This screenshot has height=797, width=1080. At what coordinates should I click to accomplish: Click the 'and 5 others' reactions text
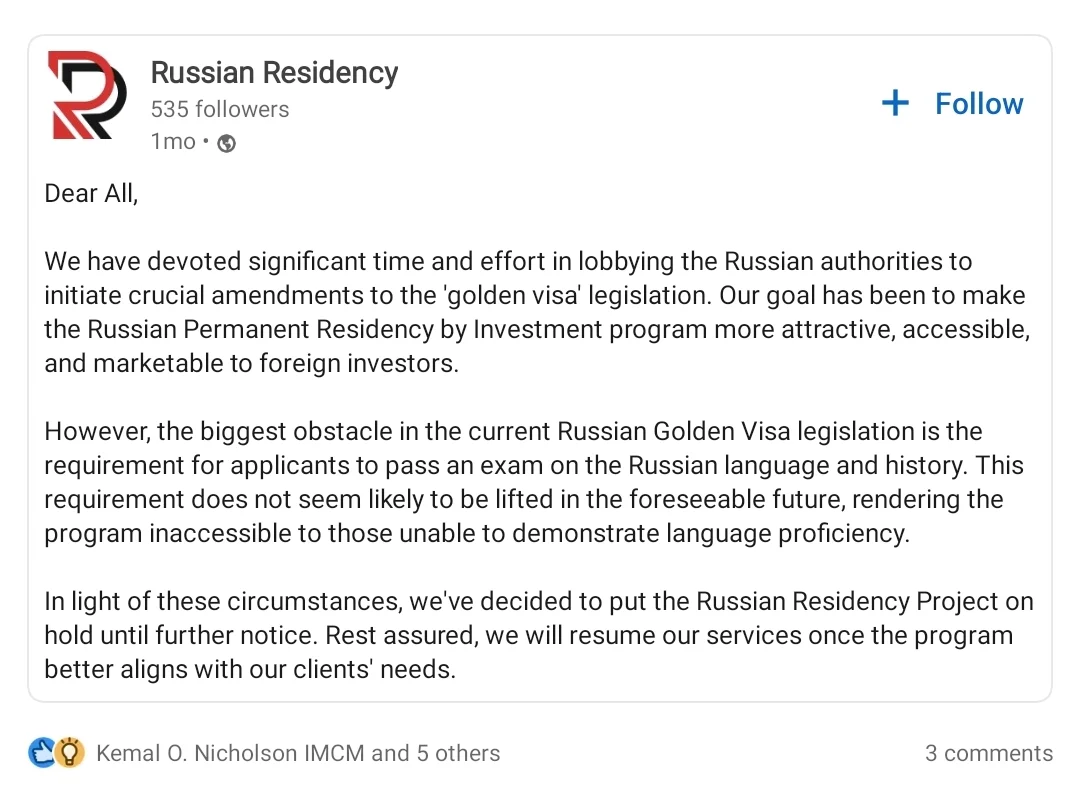pos(435,753)
